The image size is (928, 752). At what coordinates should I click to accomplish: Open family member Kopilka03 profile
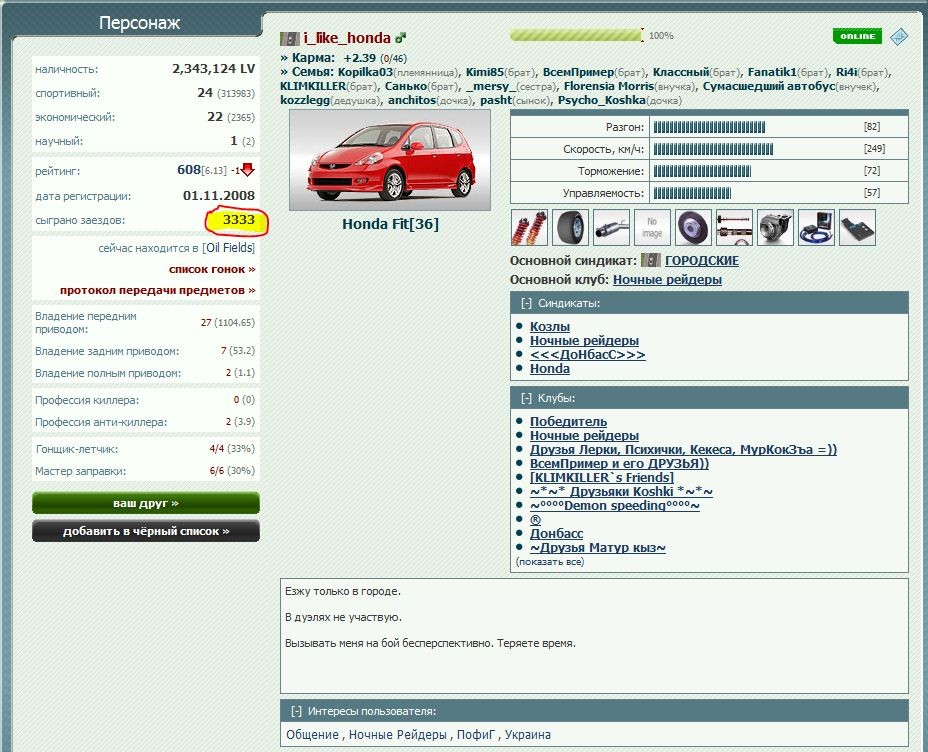365,72
